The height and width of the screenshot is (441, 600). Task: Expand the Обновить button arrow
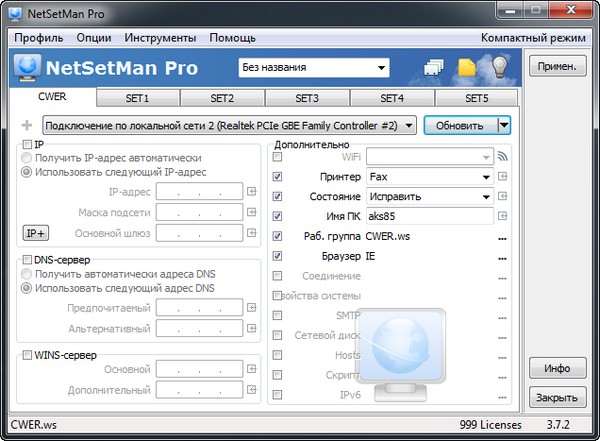(x=504, y=125)
